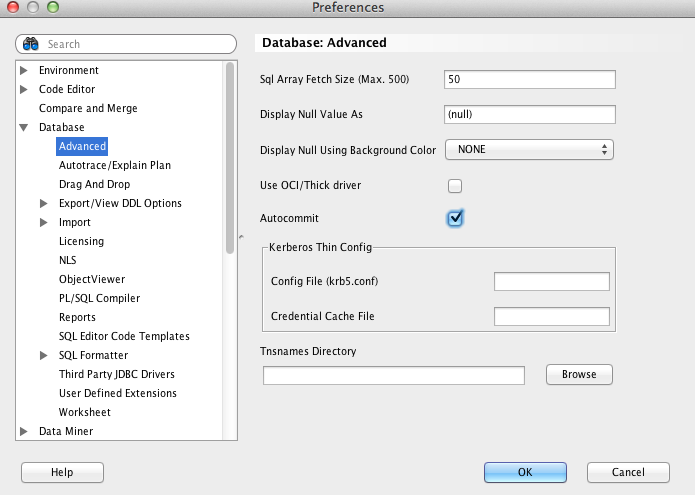
Task: Open the PL/SQL Compiler preferences
Action: 99,299
